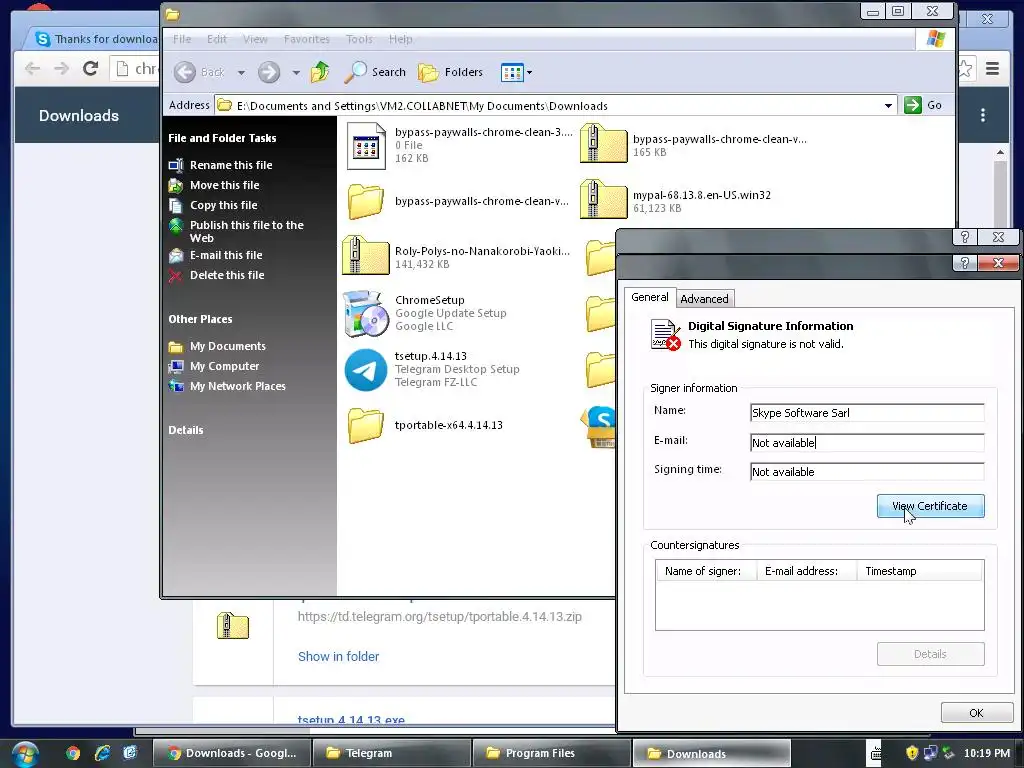Screen dimensions: 1024x768
Task: Launch Internet Explorer from quick launch
Action: click(x=102, y=753)
